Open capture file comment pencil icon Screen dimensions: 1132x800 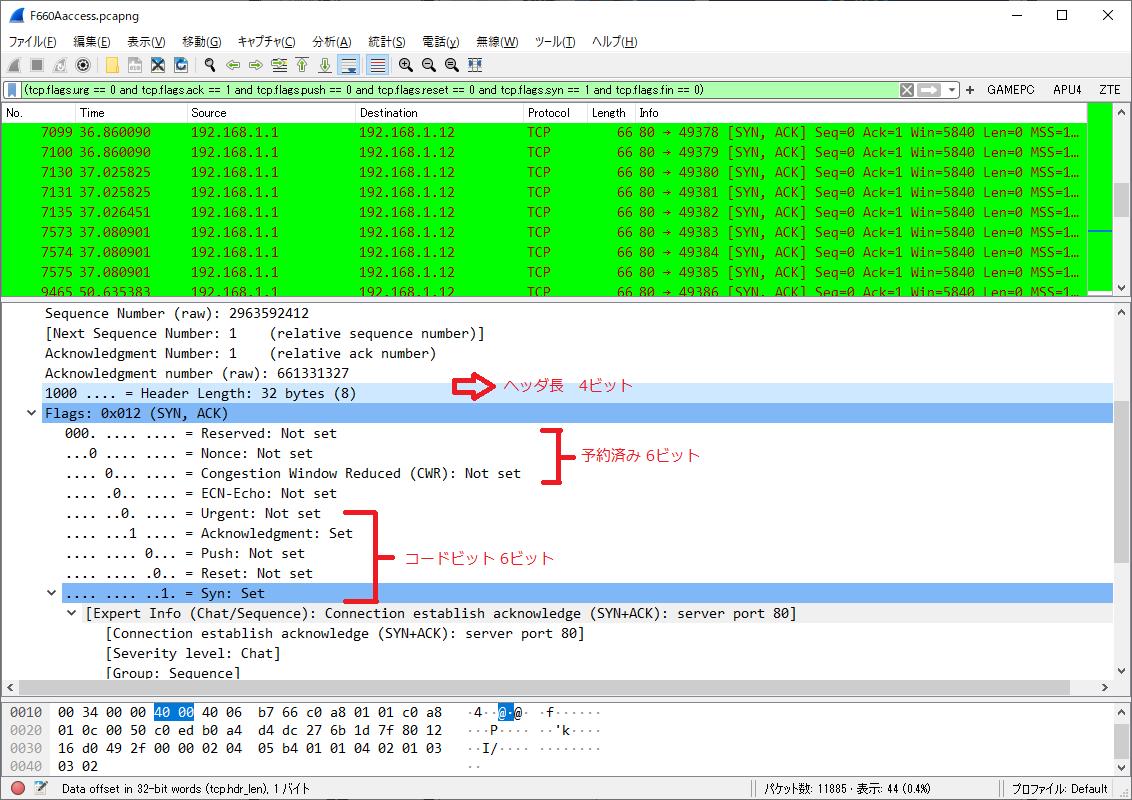click(x=40, y=788)
